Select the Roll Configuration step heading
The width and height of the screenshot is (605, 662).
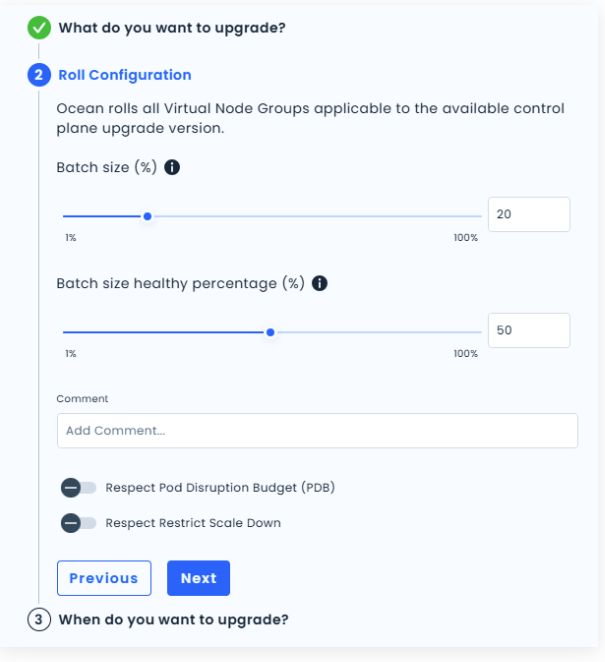[x=125, y=75]
